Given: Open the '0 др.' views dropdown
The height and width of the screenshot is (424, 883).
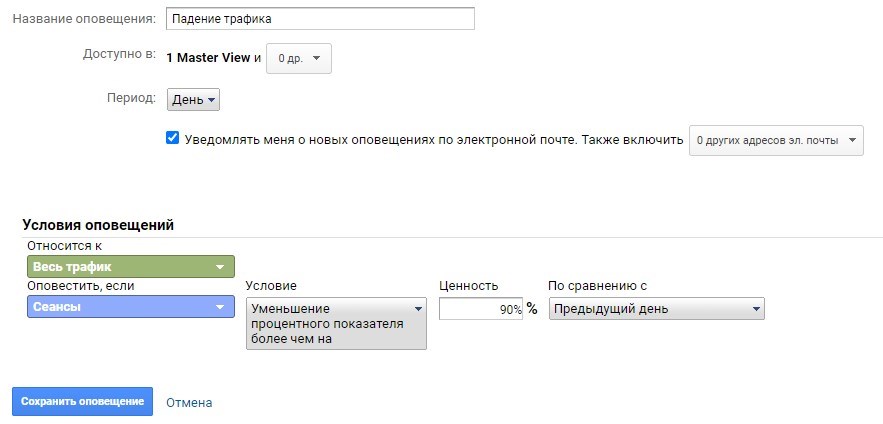Looking at the screenshot, I should pyautogui.click(x=298, y=59).
